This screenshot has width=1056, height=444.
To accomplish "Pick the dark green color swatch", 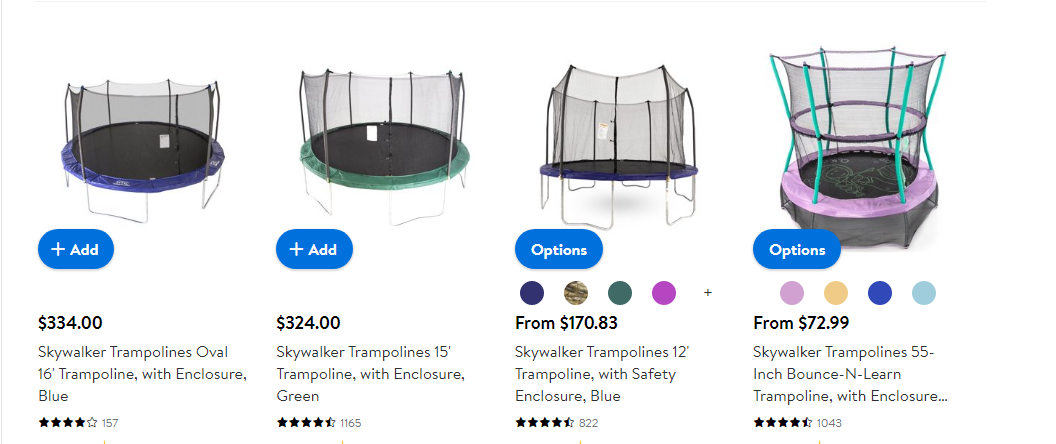I will [x=620, y=293].
